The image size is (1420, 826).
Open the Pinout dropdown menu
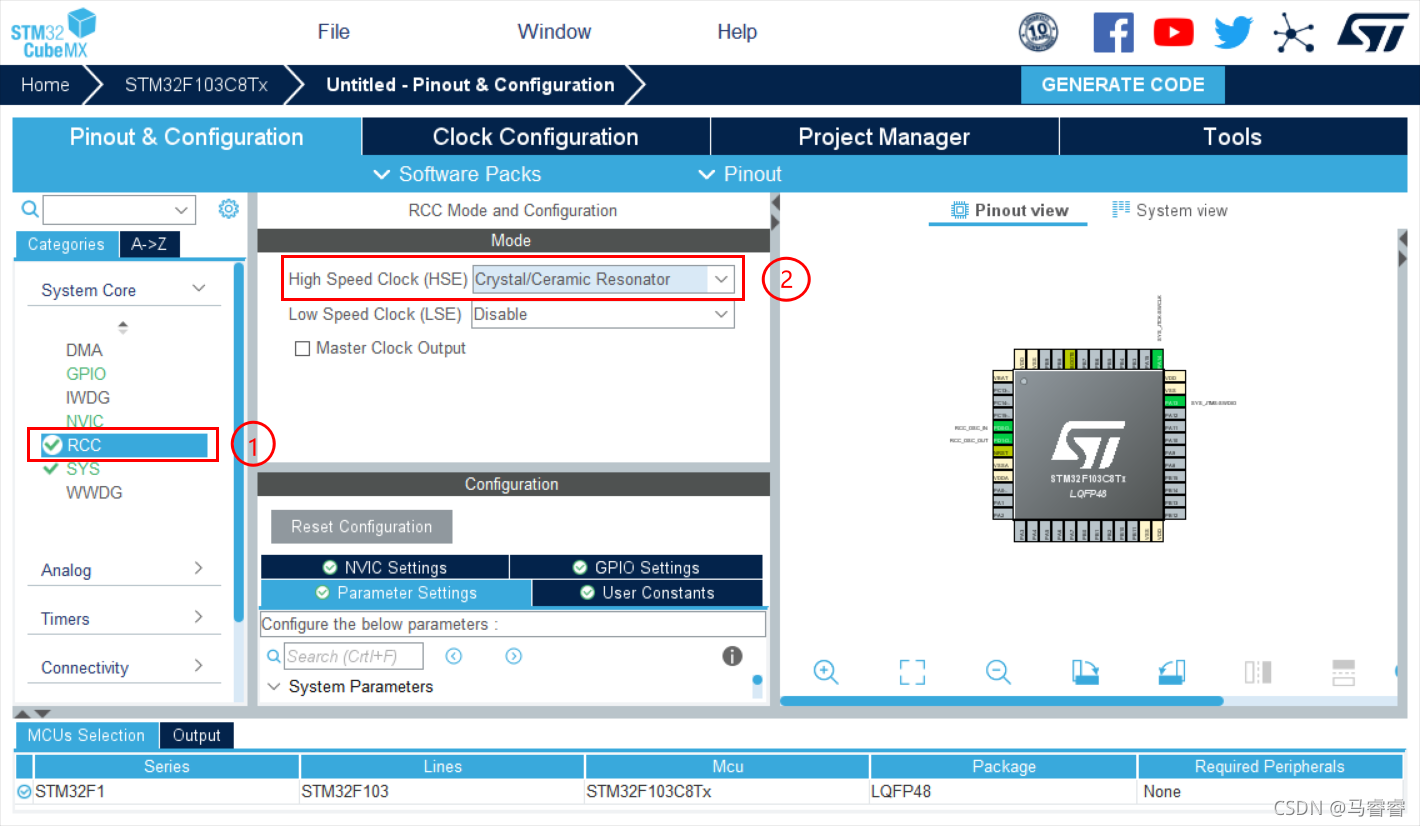point(739,174)
